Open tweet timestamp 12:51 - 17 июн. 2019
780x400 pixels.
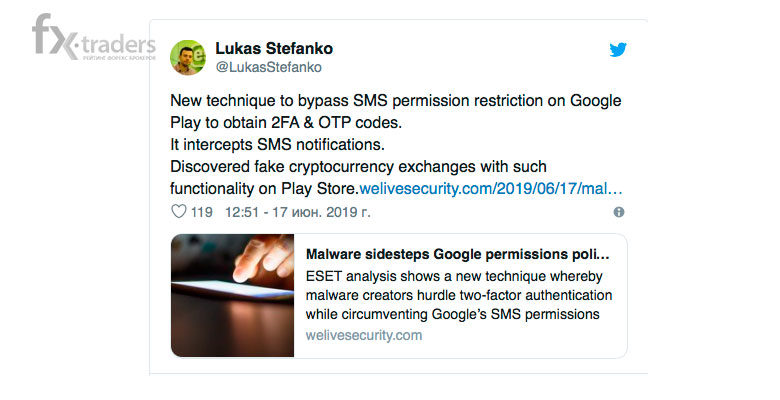(x=297, y=212)
